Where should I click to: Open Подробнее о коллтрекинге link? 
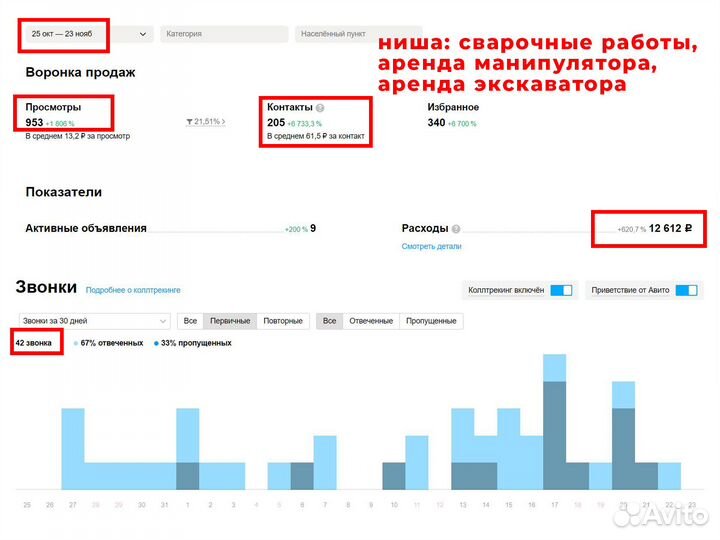133,290
